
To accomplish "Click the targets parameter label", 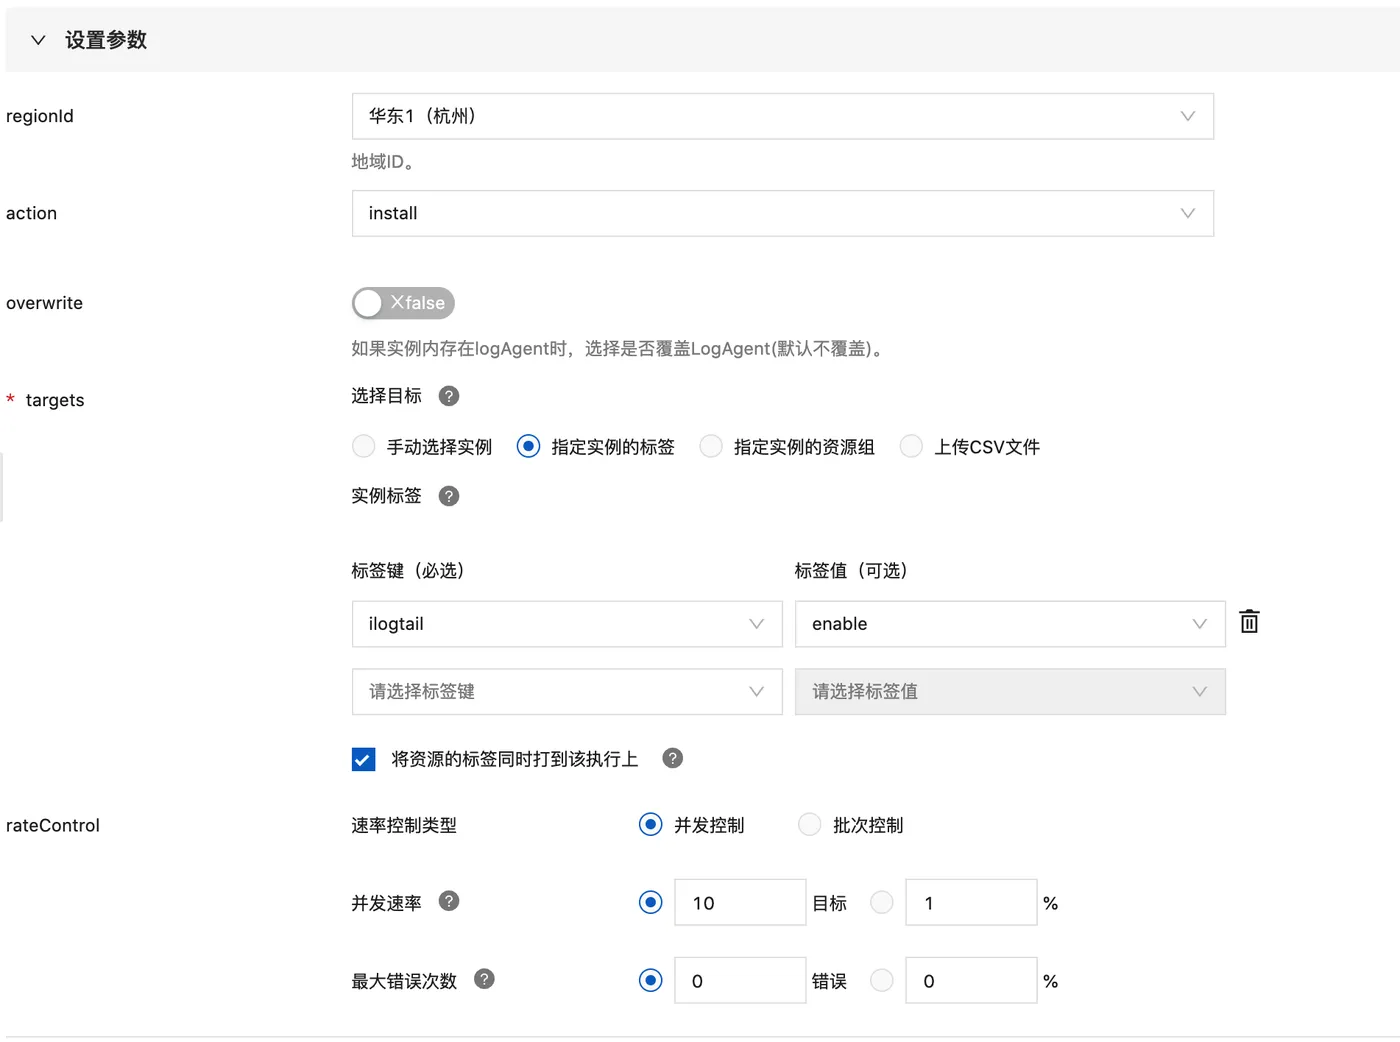I will (55, 400).
